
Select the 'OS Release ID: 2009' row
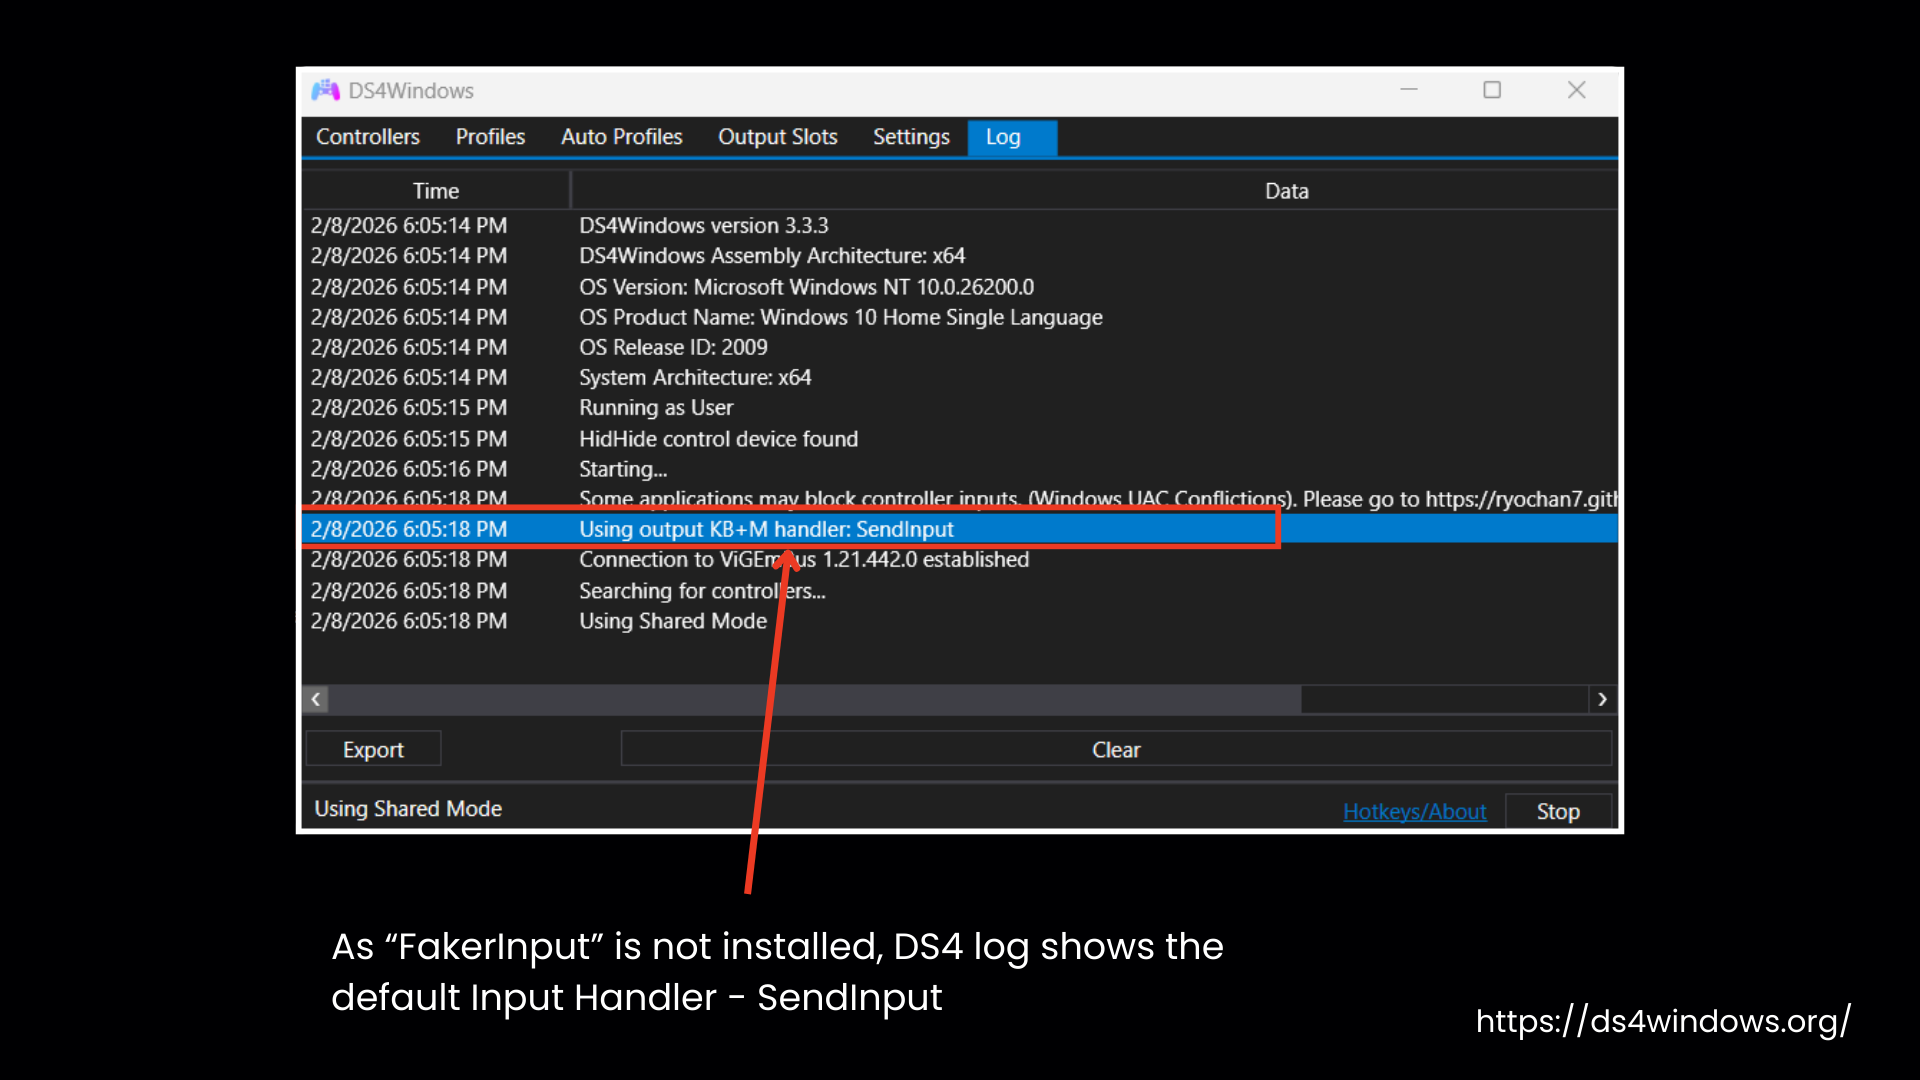960,348
